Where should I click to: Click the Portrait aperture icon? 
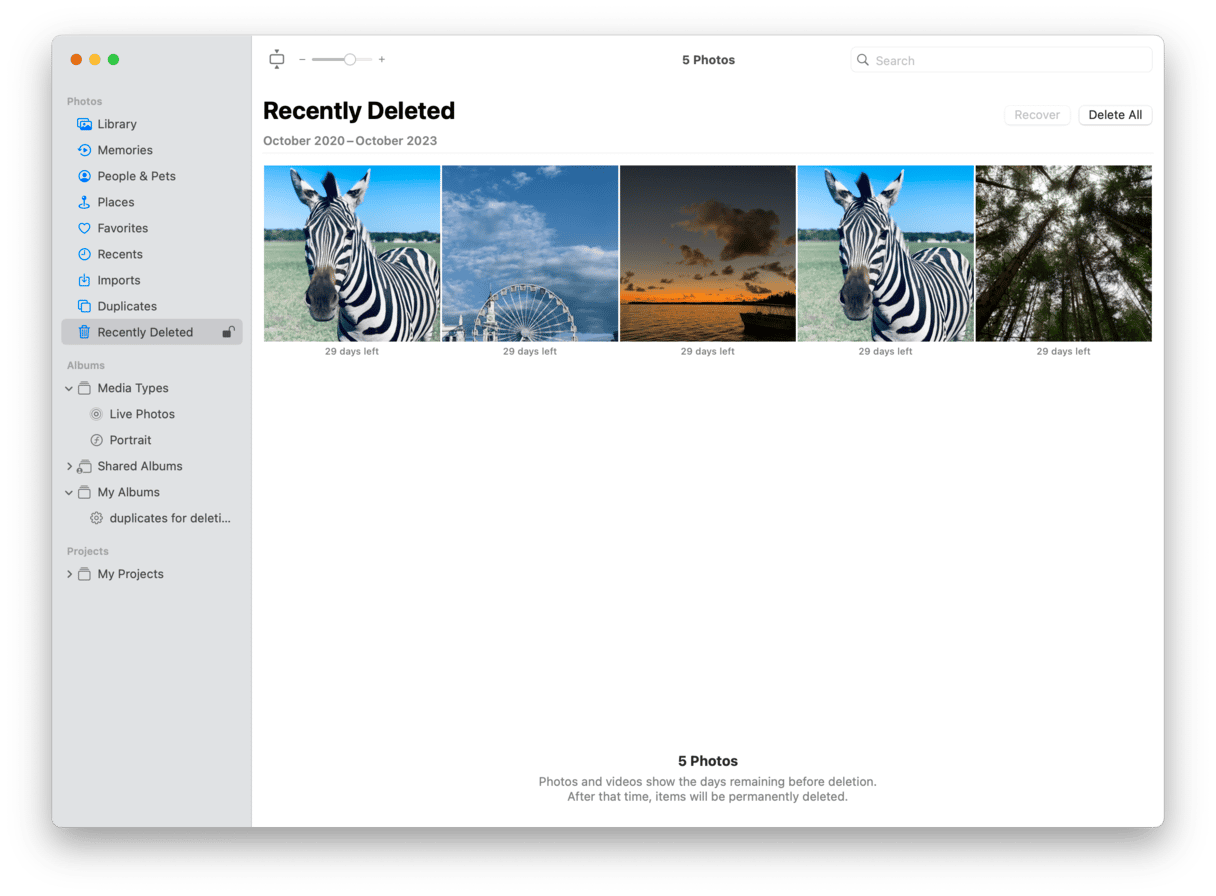pyautogui.click(x=96, y=440)
